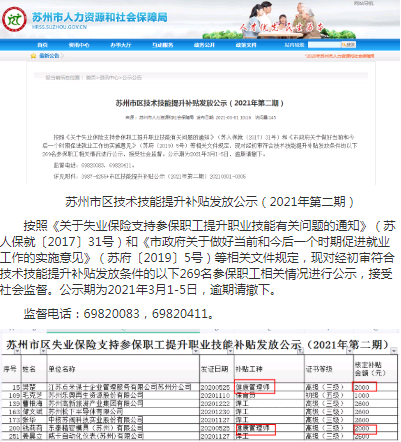Select the 证书等级 header cell
The image size is (401, 442).
point(329,369)
